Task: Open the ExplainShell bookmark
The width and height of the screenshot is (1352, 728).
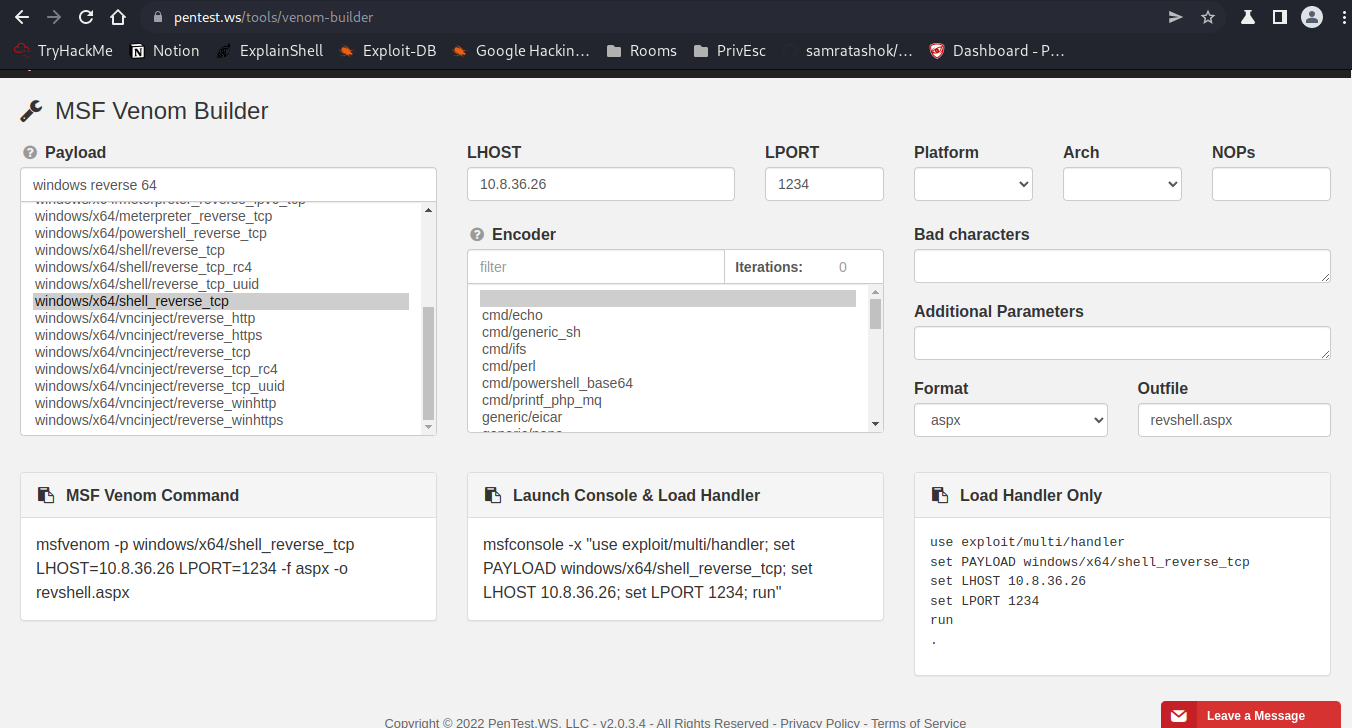Action: click(270, 50)
